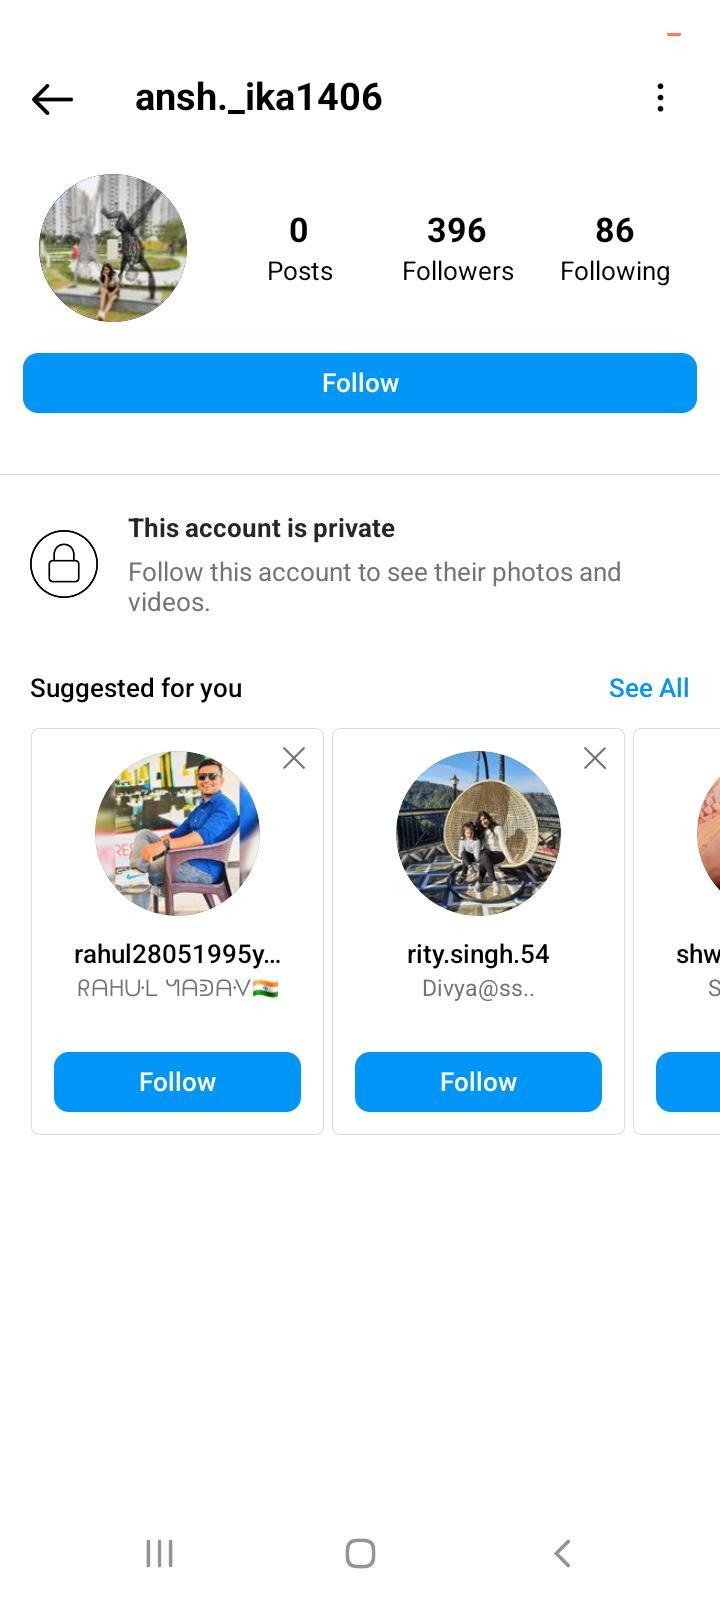Screen dimensions: 720x1600
Task: Tap the private account lock icon
Action: (x=64, y=564)
